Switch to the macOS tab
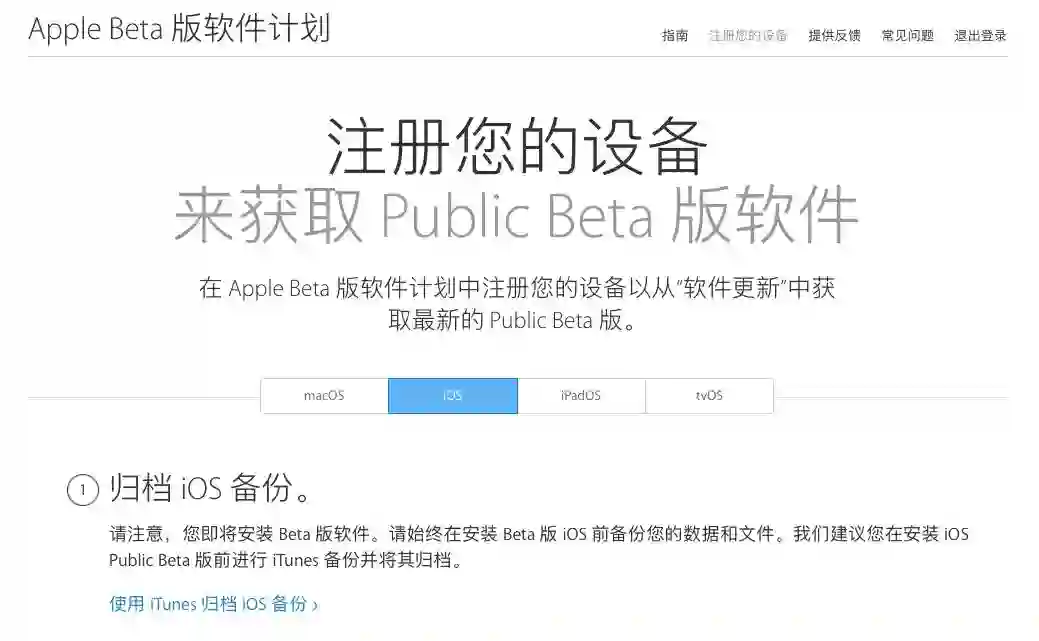 coord(324,396)
